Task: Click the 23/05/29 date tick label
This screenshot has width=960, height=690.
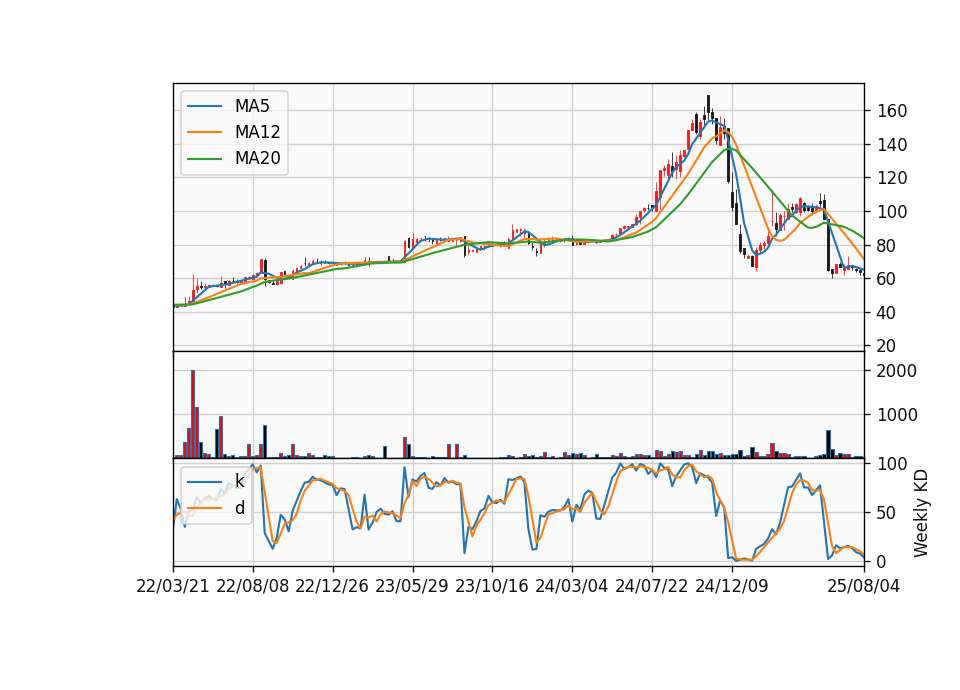Action: [412, 586]
